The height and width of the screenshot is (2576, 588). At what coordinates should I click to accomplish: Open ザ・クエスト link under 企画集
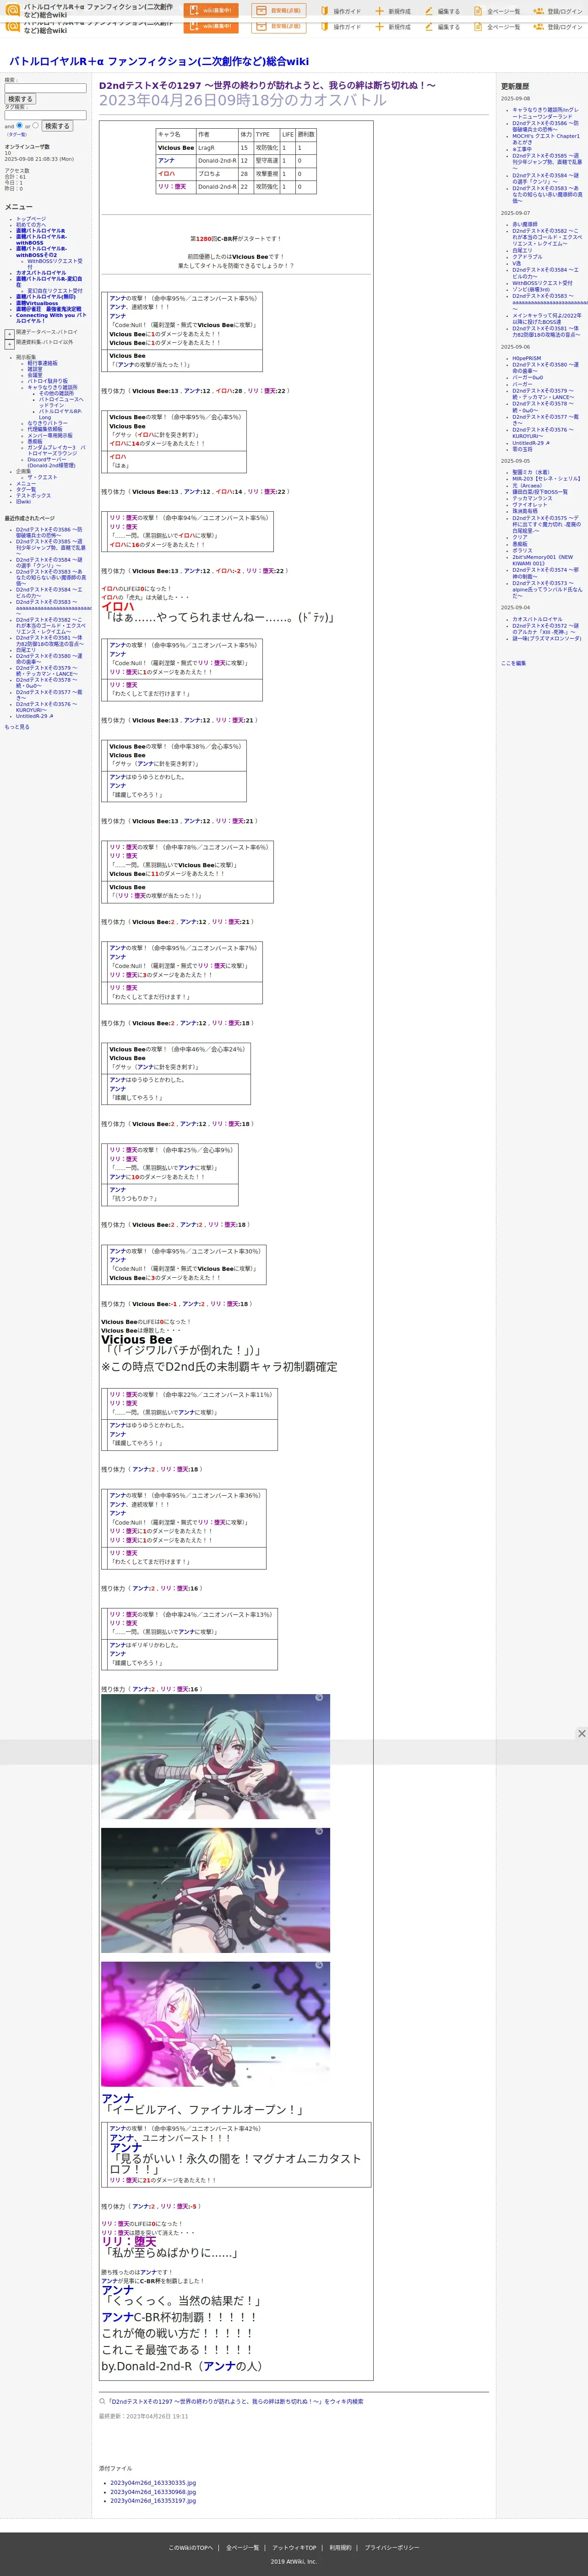42,477
